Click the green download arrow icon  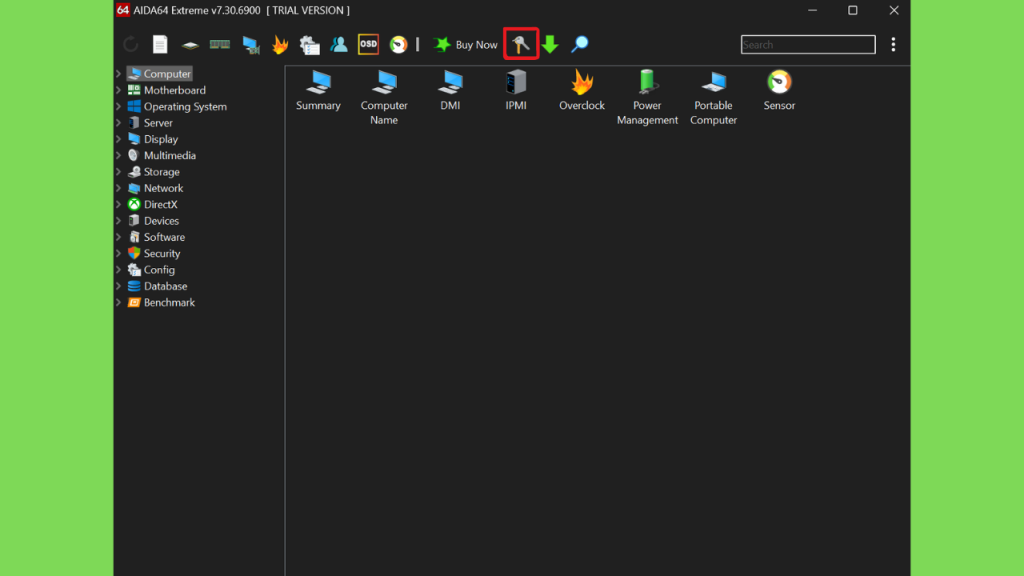(x=550, y=44)
